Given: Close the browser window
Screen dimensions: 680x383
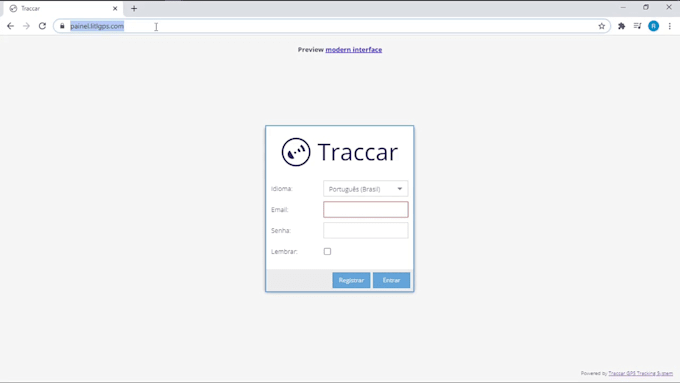Looking at the screenshot, I should 669,7.
